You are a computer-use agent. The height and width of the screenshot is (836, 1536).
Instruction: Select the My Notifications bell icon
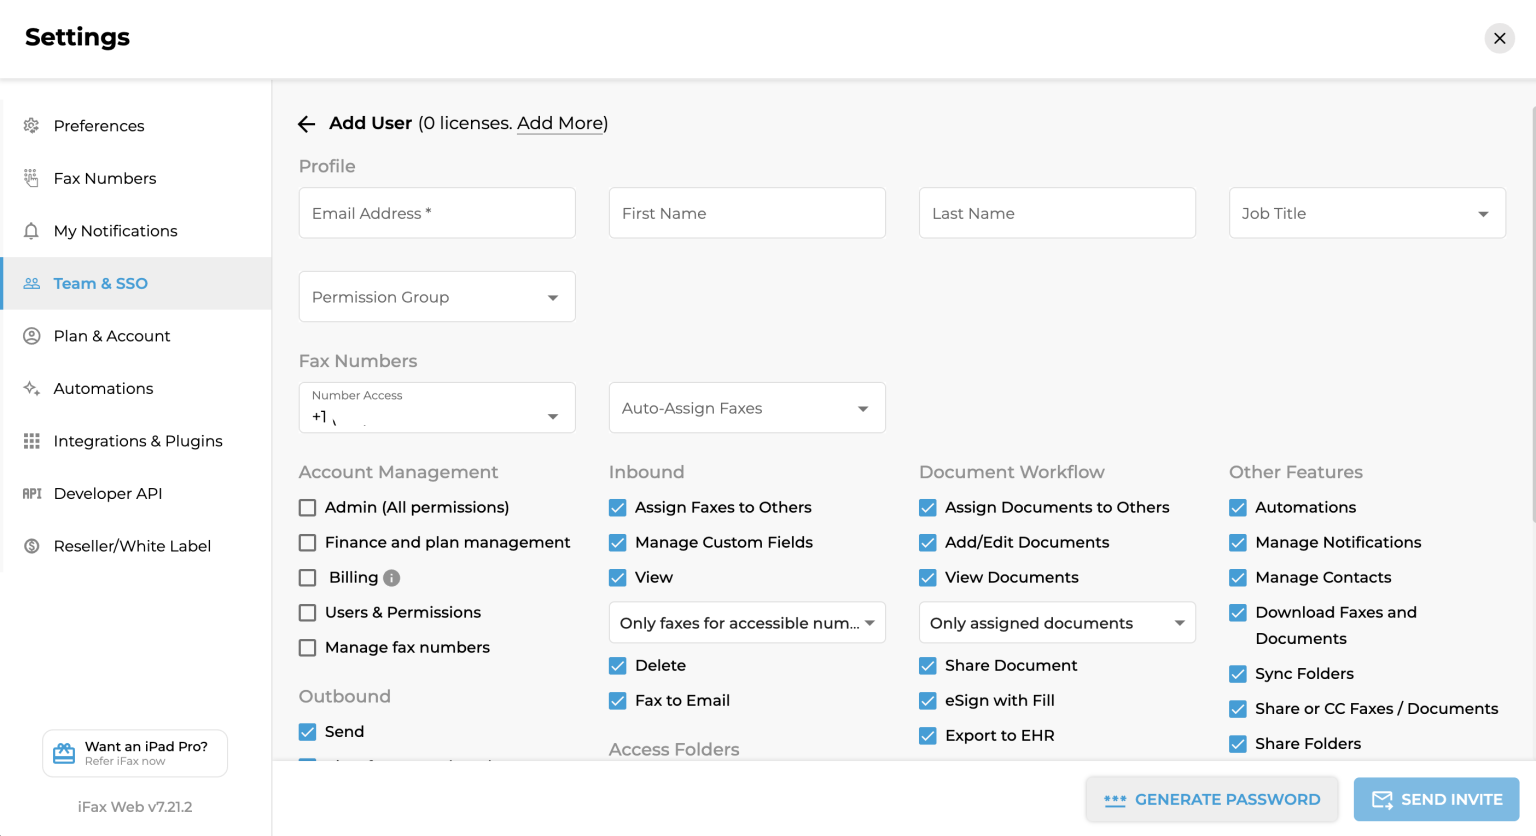tap(30, 231)
